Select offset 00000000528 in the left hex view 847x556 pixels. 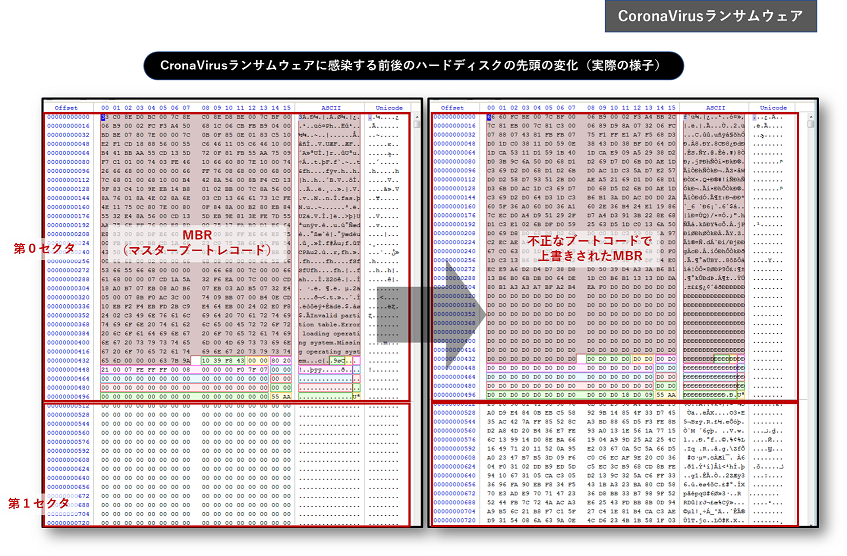(x=68, y=415)
